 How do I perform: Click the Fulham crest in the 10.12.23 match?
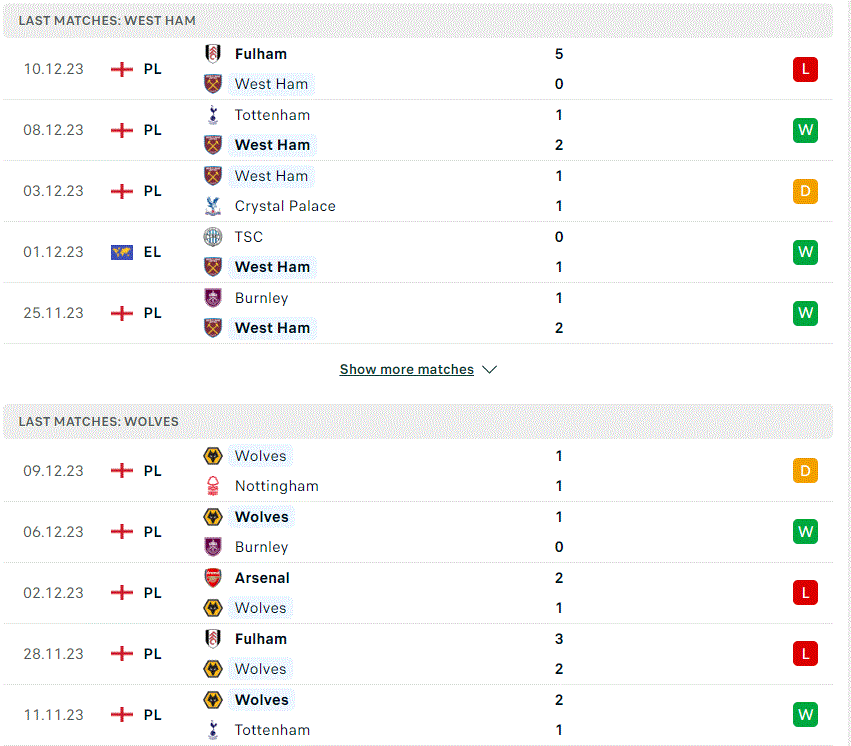[x=213, y=54]
